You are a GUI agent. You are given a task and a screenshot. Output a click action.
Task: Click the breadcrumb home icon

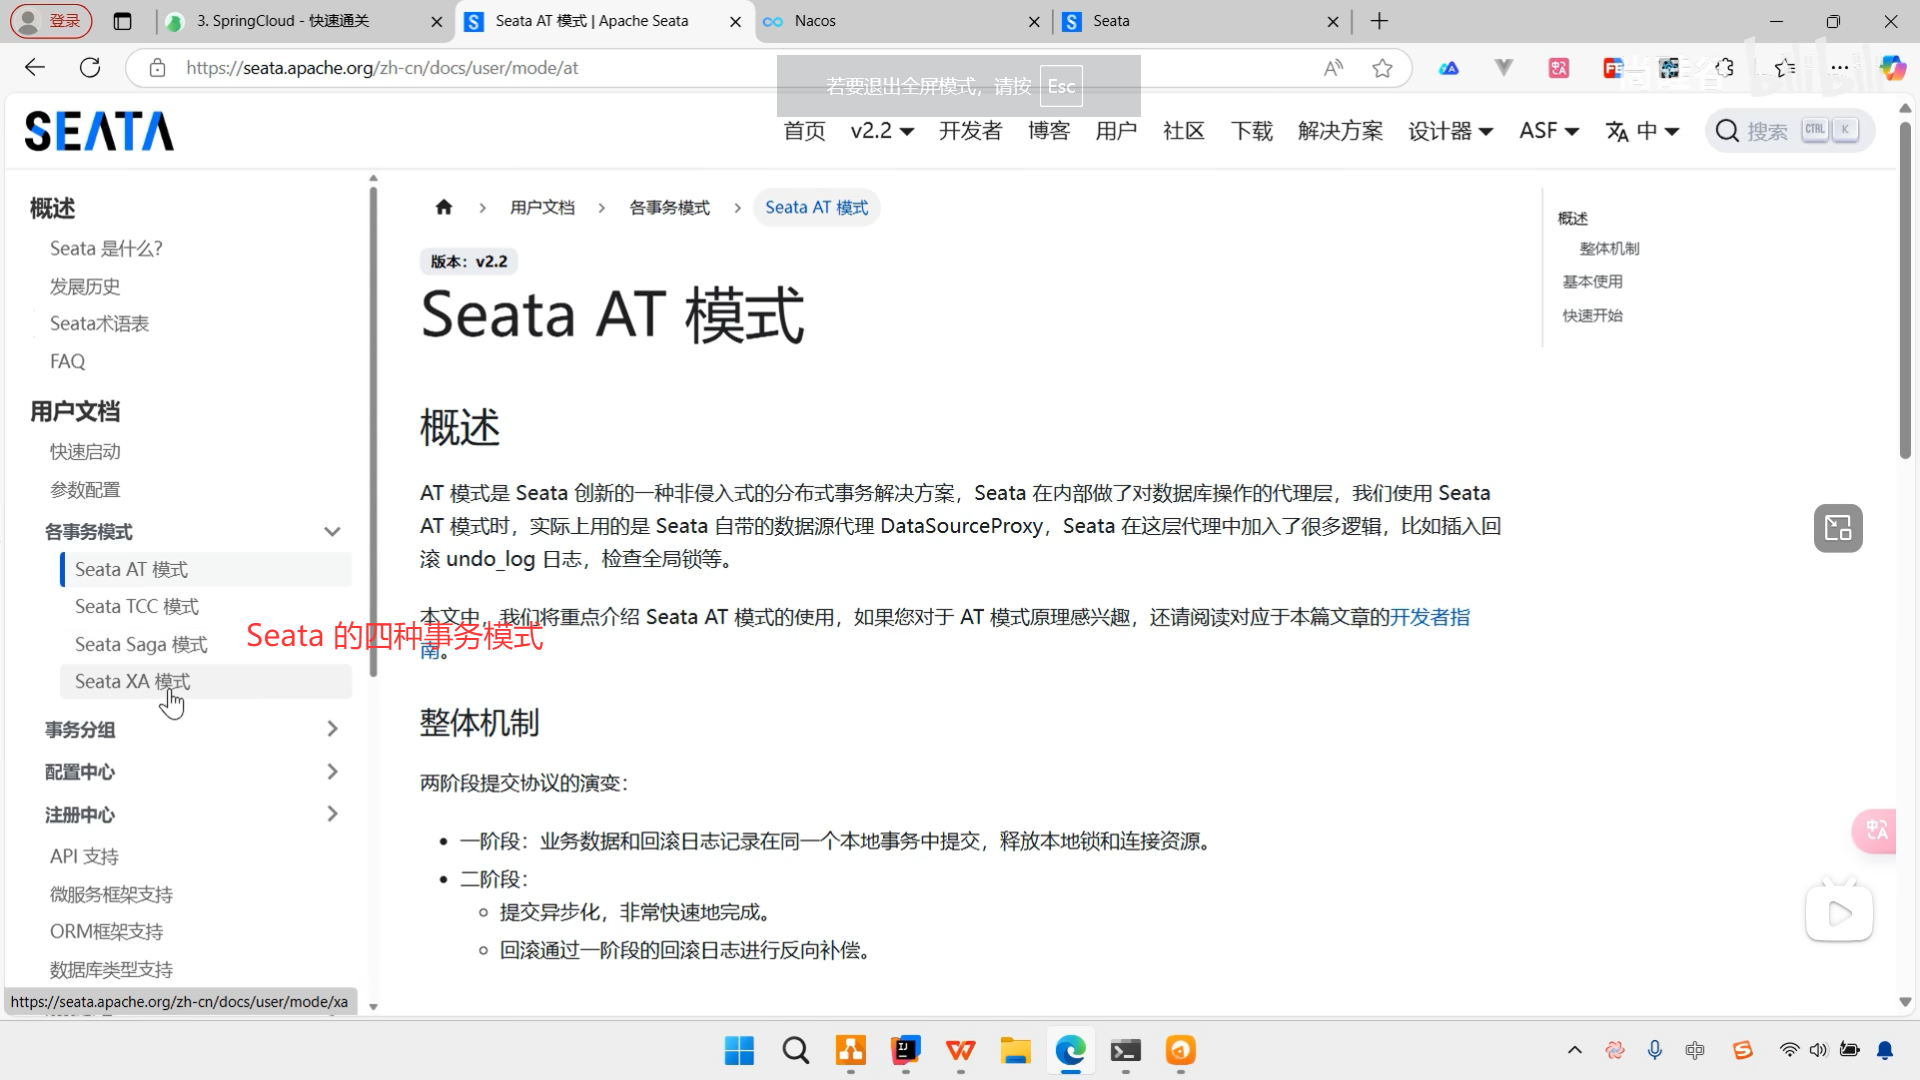(x=444, y=207)
